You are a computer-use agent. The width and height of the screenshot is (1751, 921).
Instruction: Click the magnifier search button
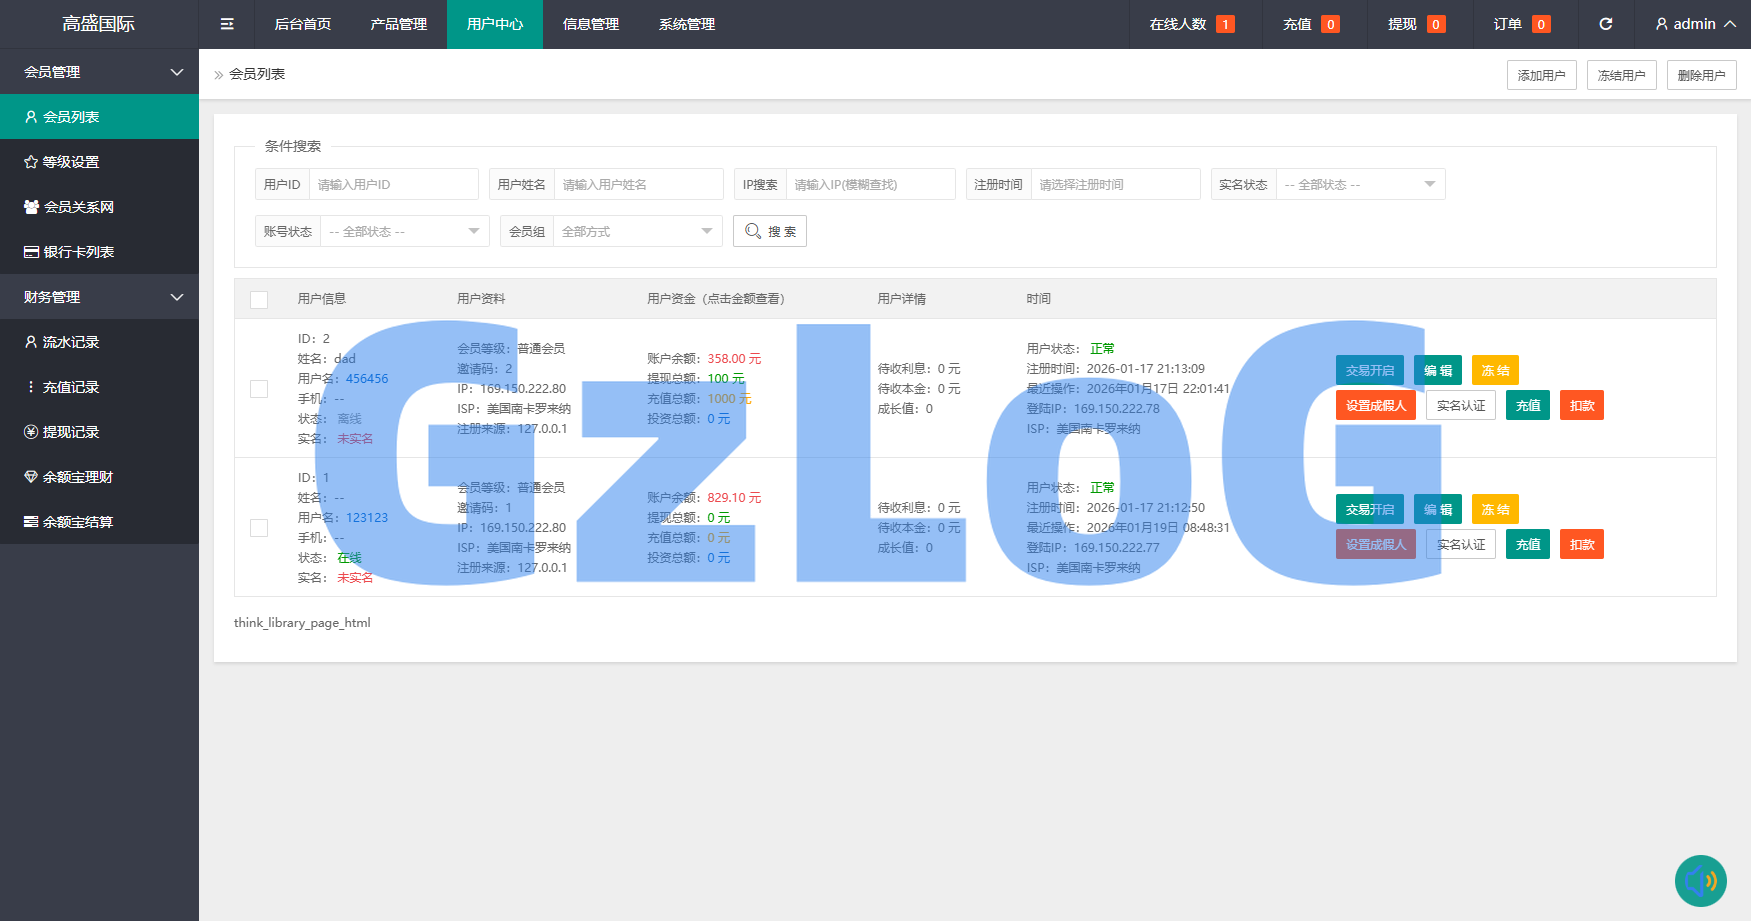(x=770, y=231)
